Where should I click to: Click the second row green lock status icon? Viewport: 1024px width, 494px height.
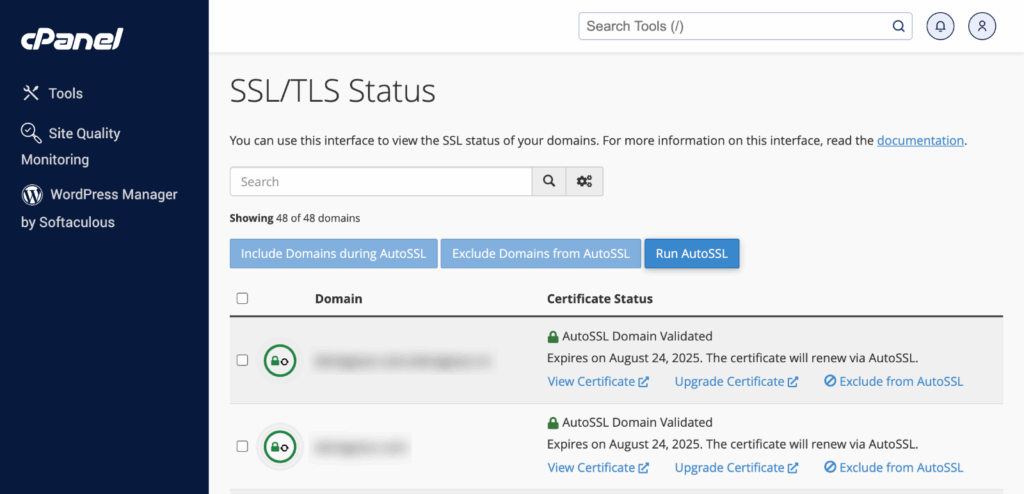tap(280, 446)
